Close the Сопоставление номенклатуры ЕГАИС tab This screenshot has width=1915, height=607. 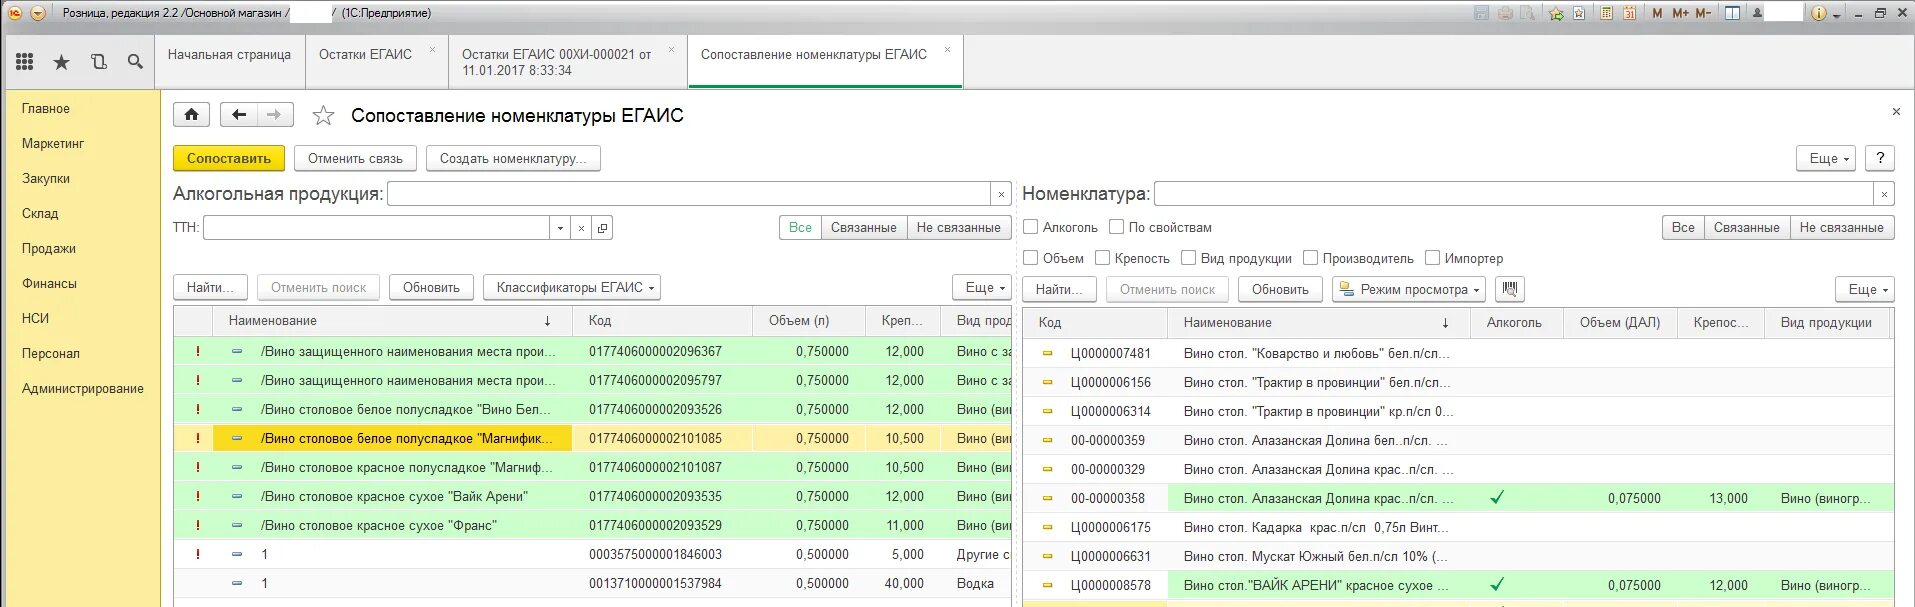947,49
